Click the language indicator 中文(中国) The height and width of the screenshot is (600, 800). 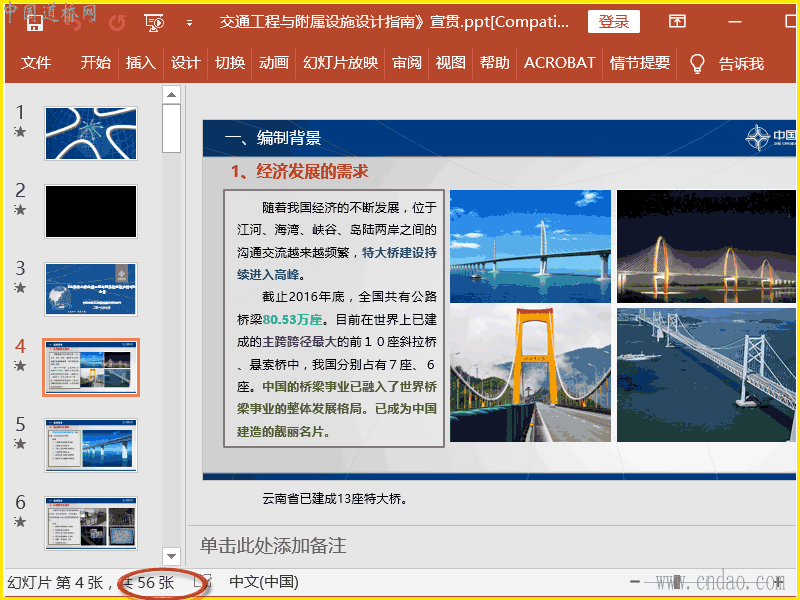[x=264, y=582]
